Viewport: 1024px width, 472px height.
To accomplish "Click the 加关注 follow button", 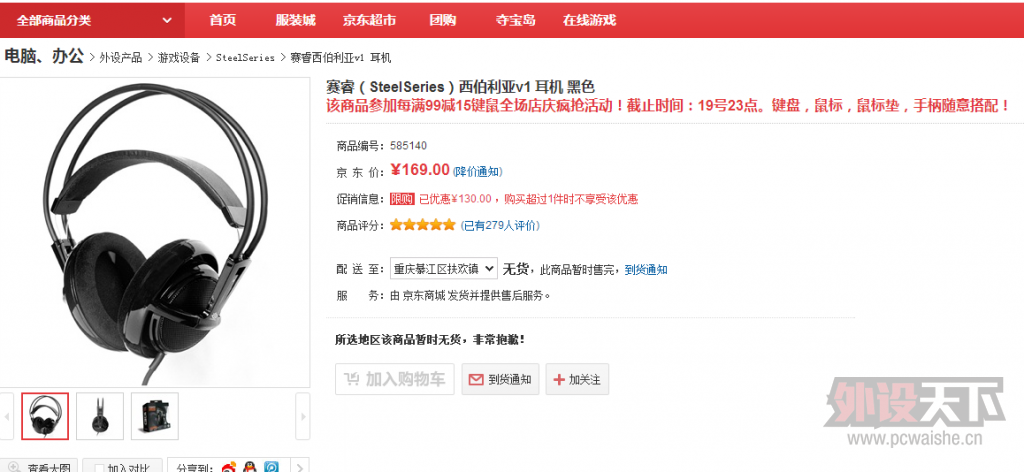I will coord(577,379).
